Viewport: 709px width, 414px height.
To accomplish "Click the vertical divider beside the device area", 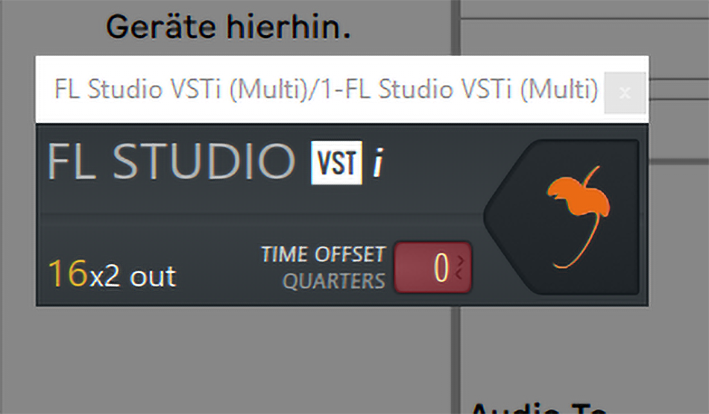I will [x=456, y=27].
